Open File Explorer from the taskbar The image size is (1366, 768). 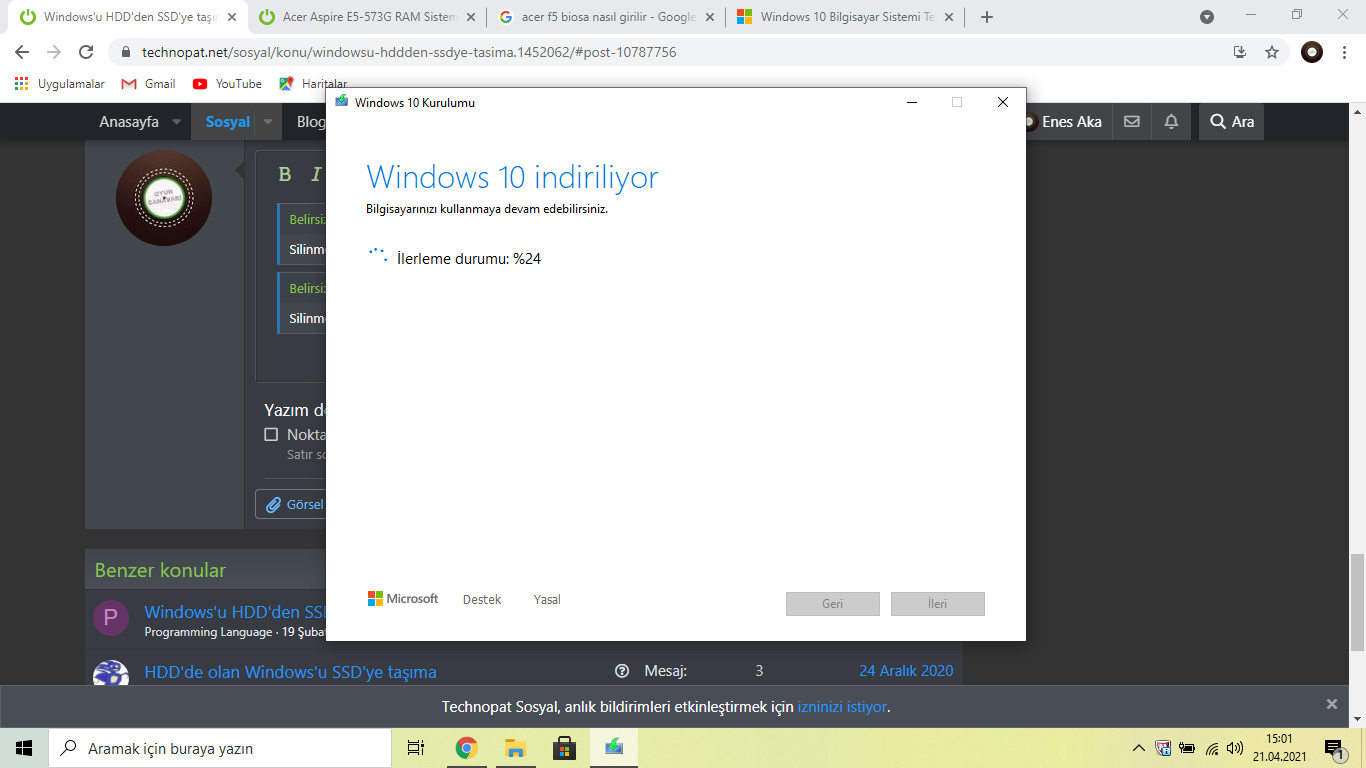pyautogui.click(x=515, y=748)
